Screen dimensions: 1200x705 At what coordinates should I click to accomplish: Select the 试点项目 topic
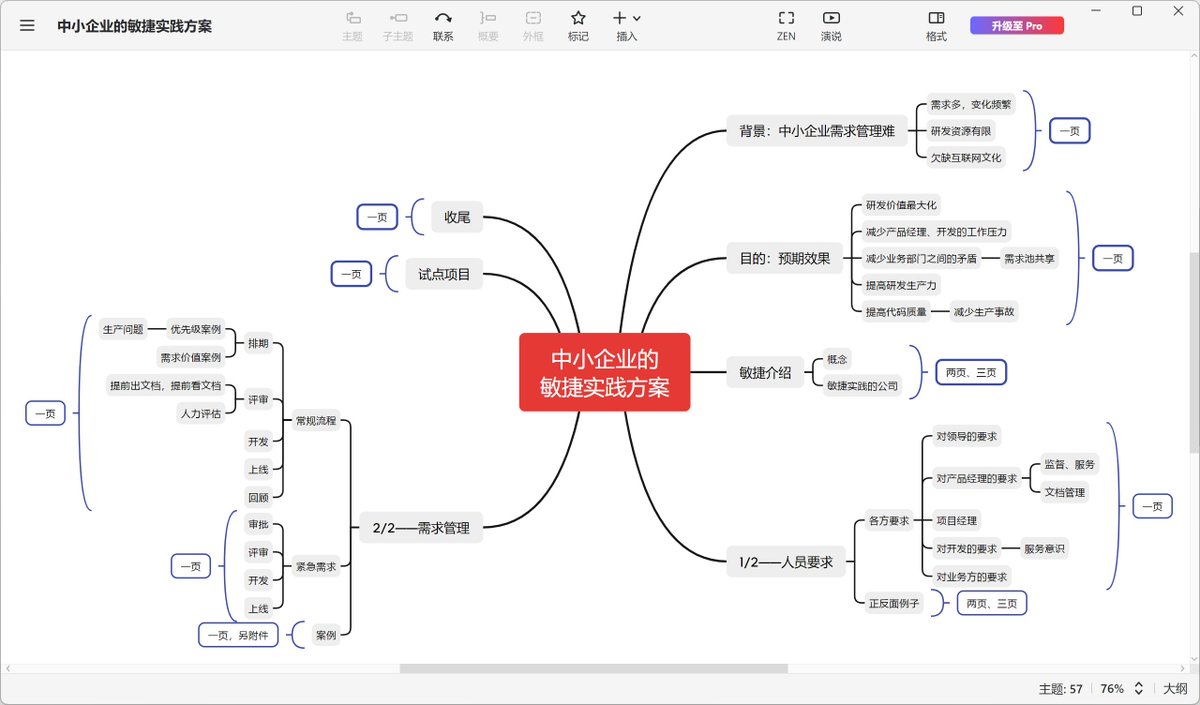444,274
